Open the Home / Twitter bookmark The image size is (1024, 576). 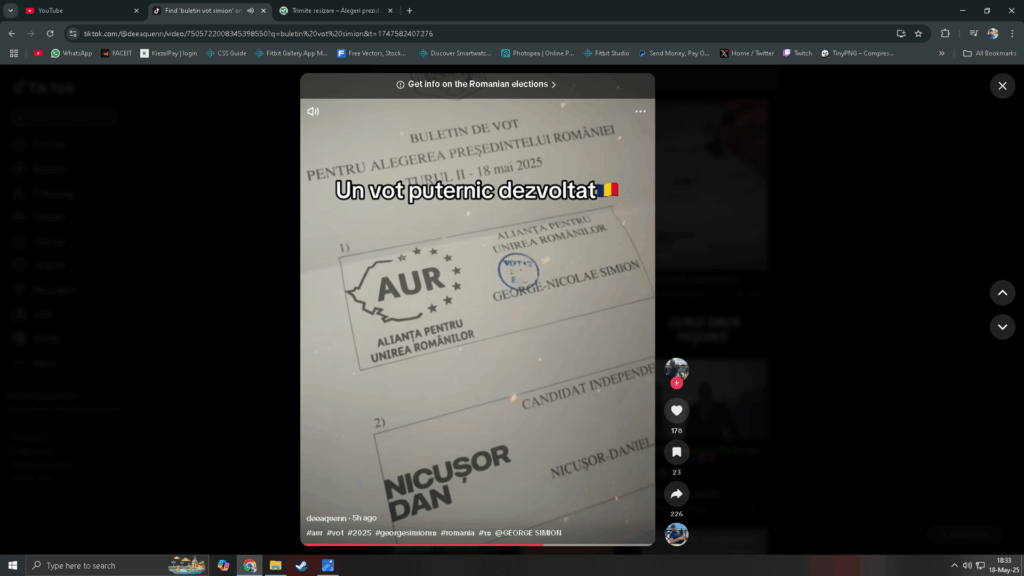click(746, 54)
